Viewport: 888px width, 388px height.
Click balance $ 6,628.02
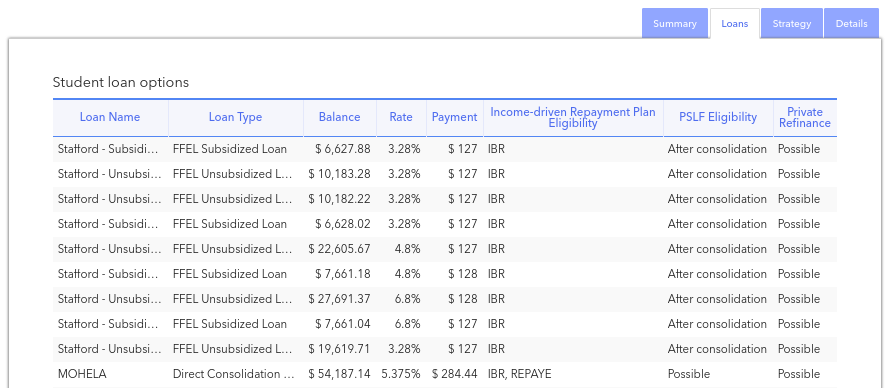point(344,224)
